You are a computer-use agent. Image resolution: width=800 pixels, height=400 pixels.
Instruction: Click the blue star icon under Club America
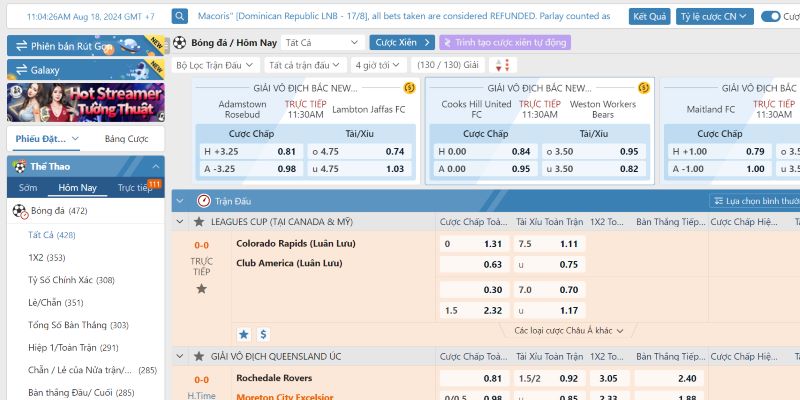243,334
